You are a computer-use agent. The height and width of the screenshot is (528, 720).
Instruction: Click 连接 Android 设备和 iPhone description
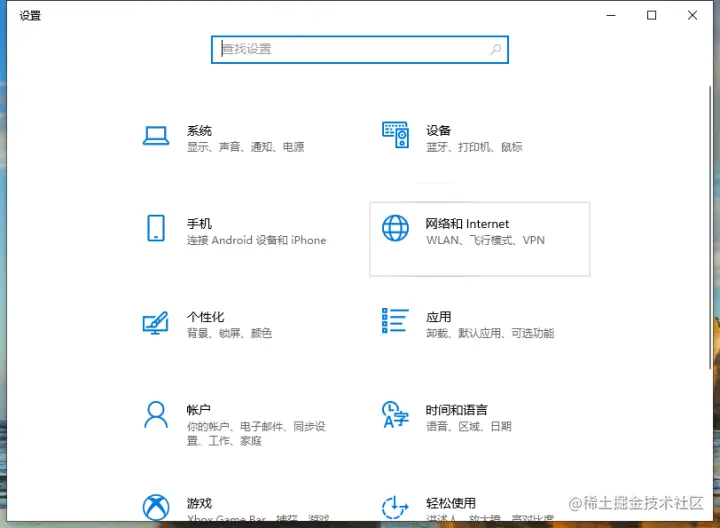click(256, 240)
